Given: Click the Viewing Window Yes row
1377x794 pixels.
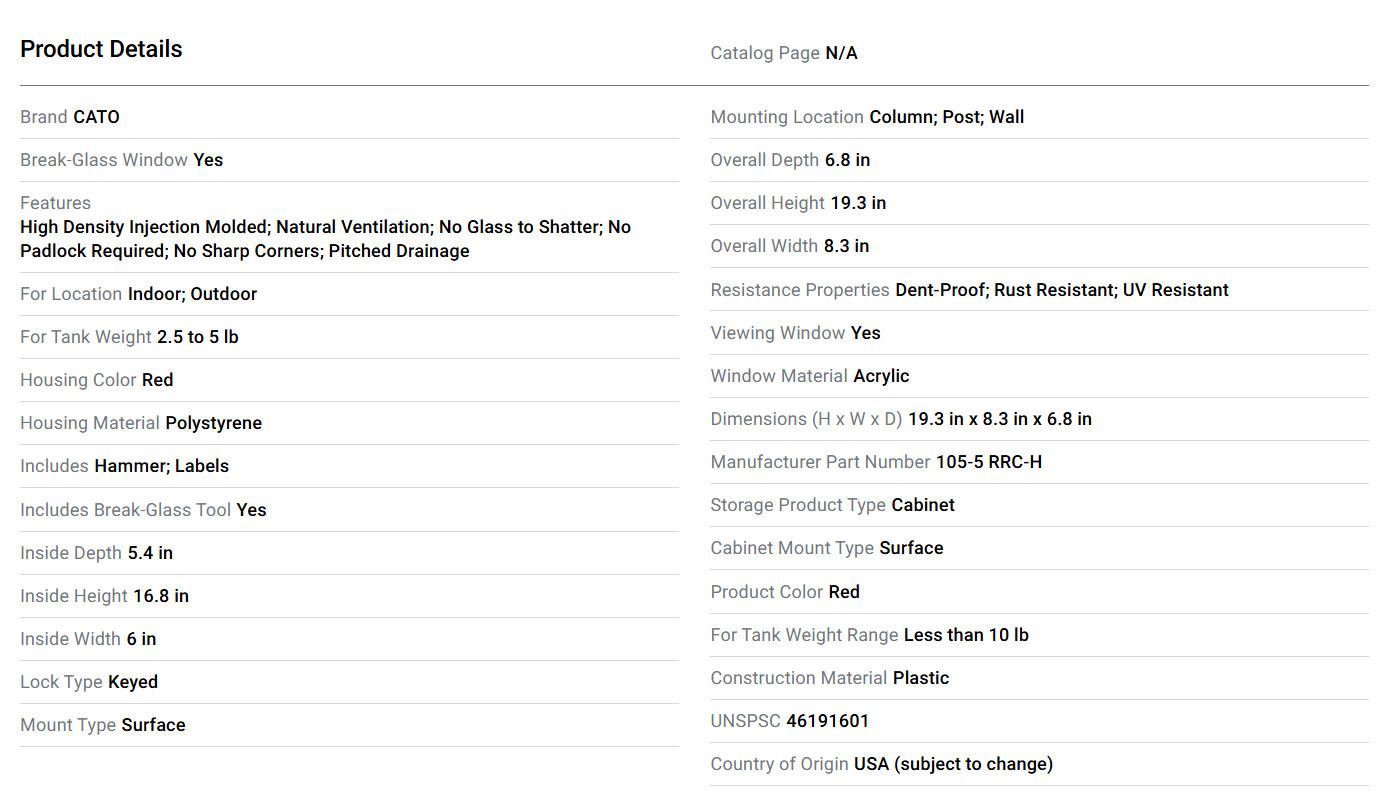Looking at the screenshot, I should click(x=1039, y=333).
